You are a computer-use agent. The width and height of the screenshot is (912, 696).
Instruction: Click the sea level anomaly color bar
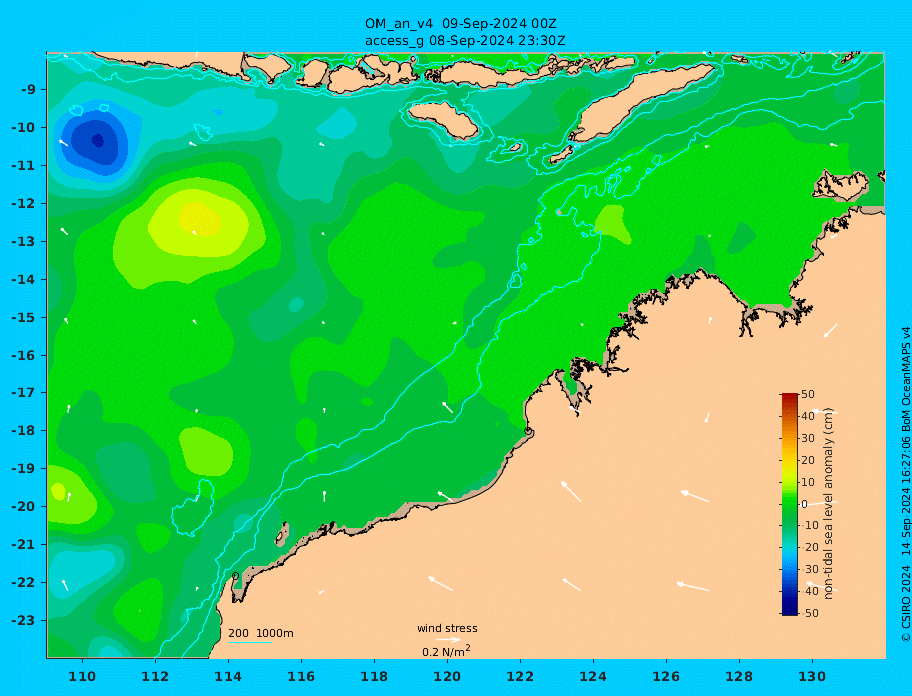pyautogui.click(x=789, y=504)
